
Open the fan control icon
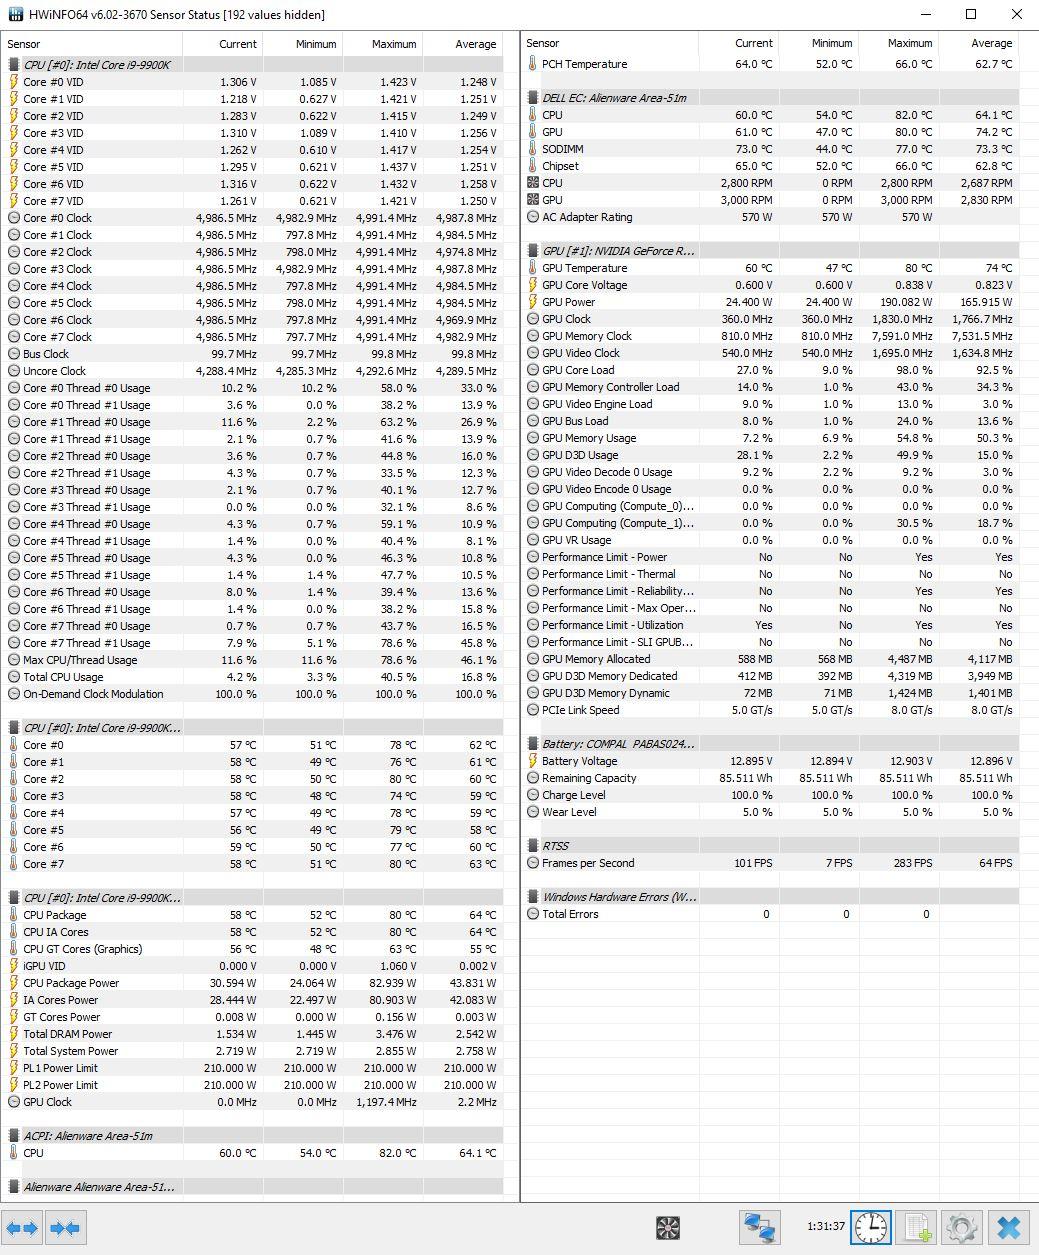coord(668,1227)
